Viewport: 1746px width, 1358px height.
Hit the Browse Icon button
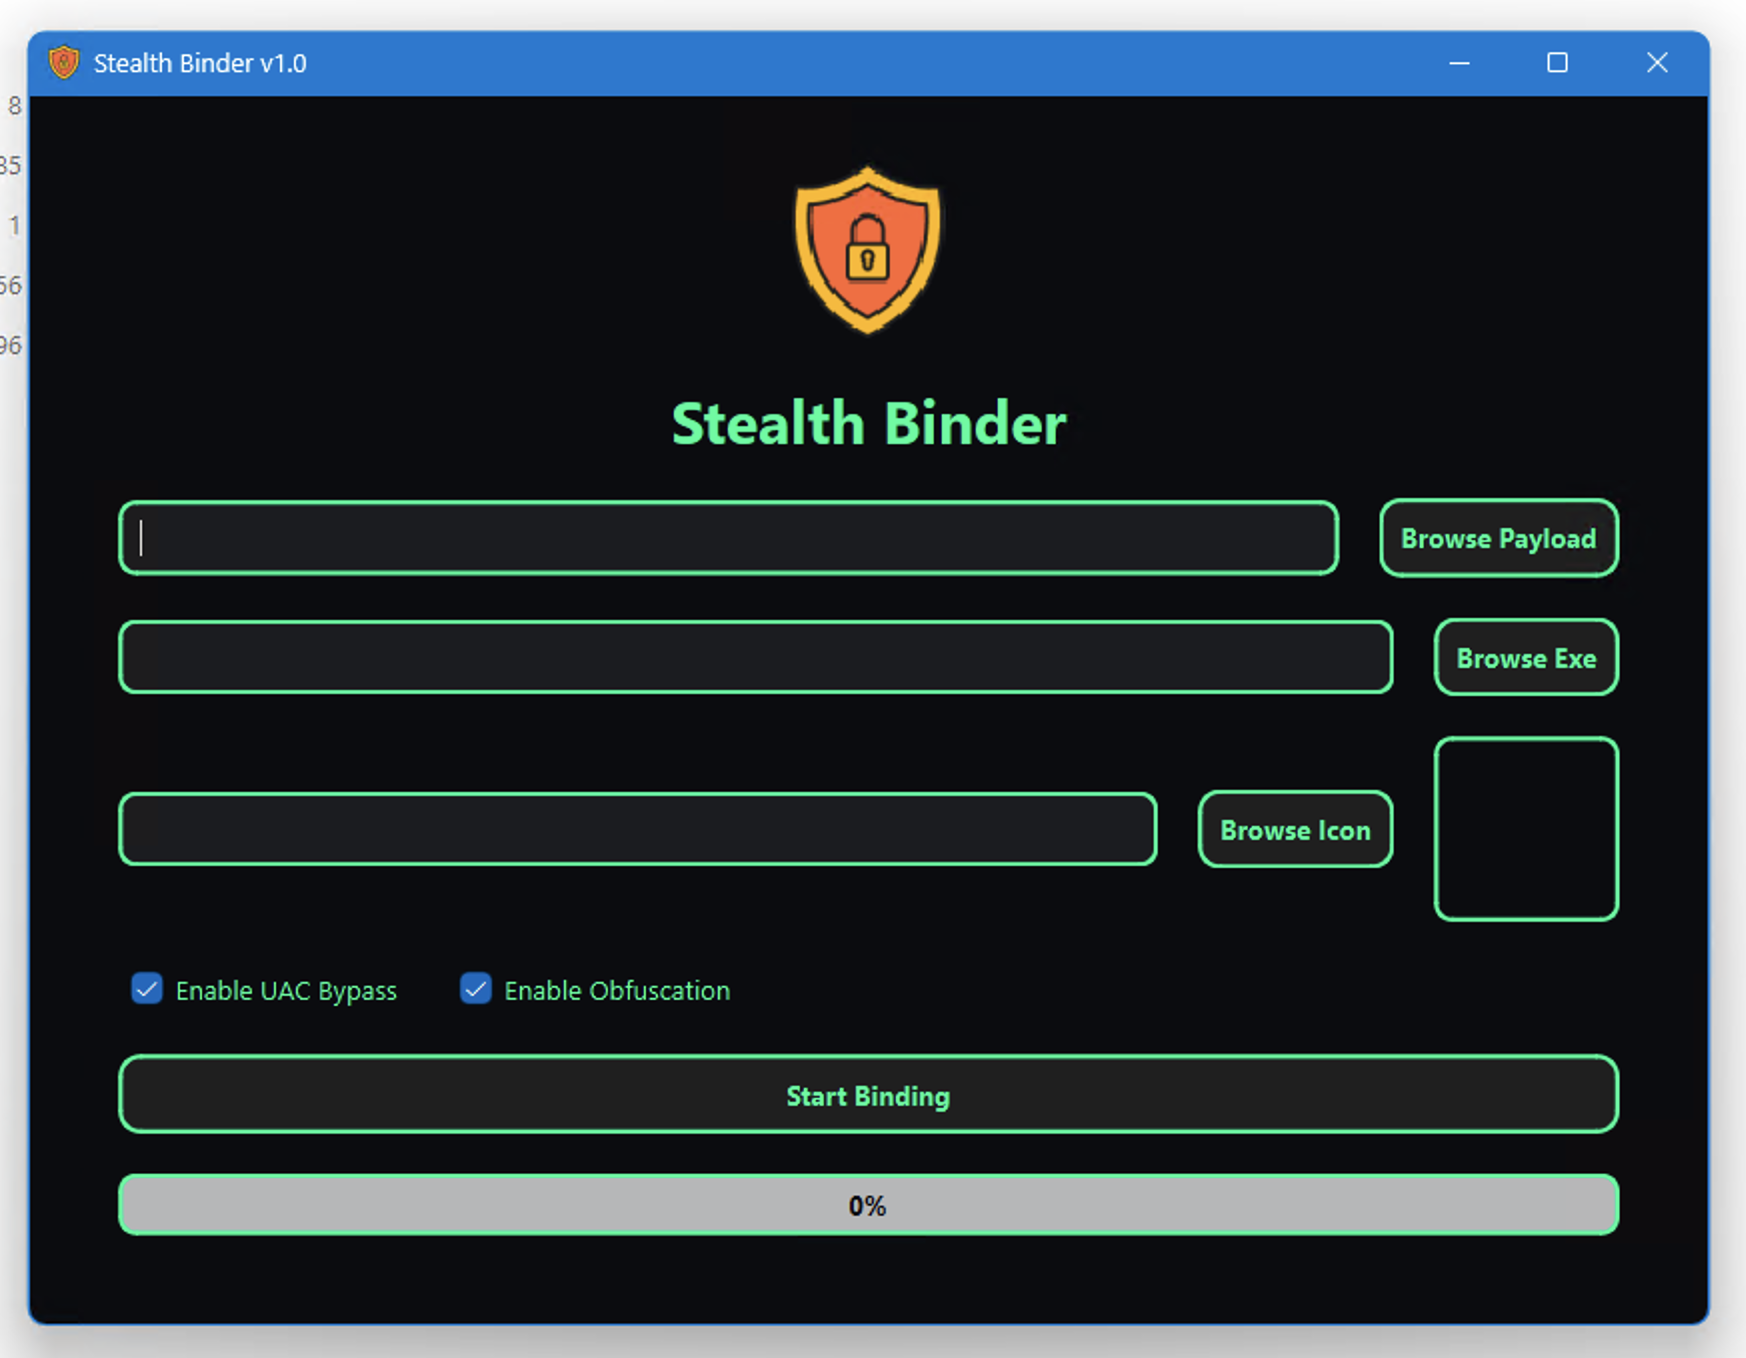(x=1295, y=830)
